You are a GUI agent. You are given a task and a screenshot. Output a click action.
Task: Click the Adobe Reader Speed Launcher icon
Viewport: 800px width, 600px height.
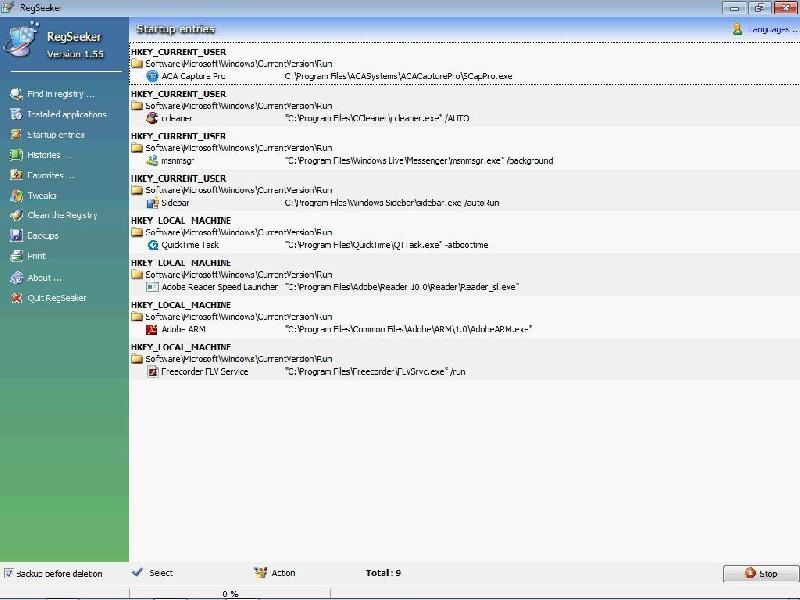[x=152, y=287]
